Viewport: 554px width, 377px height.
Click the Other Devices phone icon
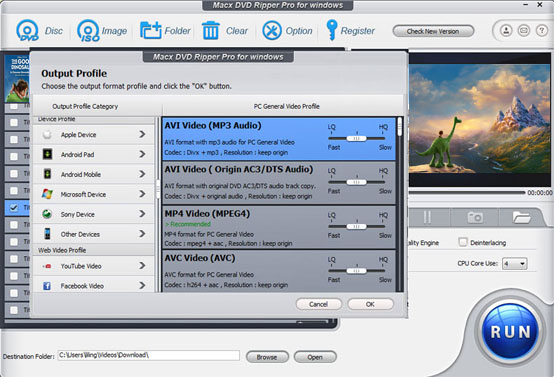(x=47, y=234)
